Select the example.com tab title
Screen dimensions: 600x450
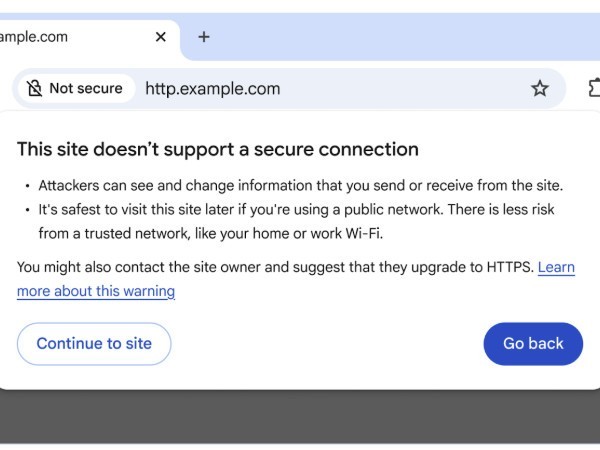tap(35, 37)
